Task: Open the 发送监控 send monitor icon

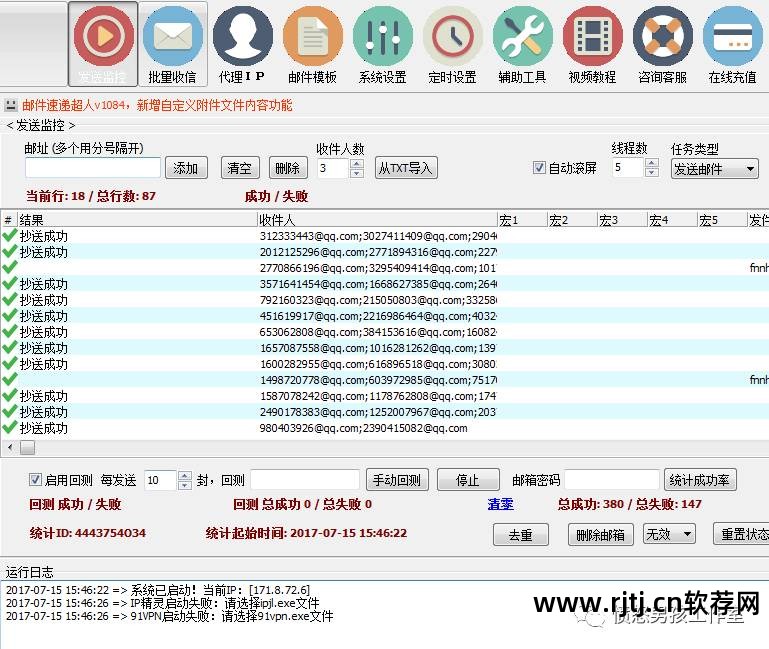Action: pos(103,44)
